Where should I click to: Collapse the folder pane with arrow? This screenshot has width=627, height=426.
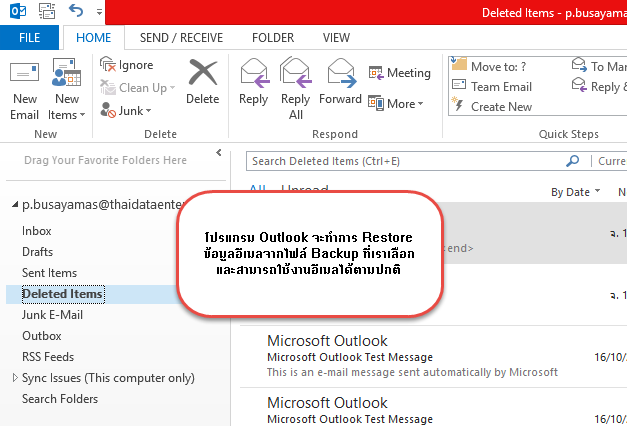coord(219,152)
